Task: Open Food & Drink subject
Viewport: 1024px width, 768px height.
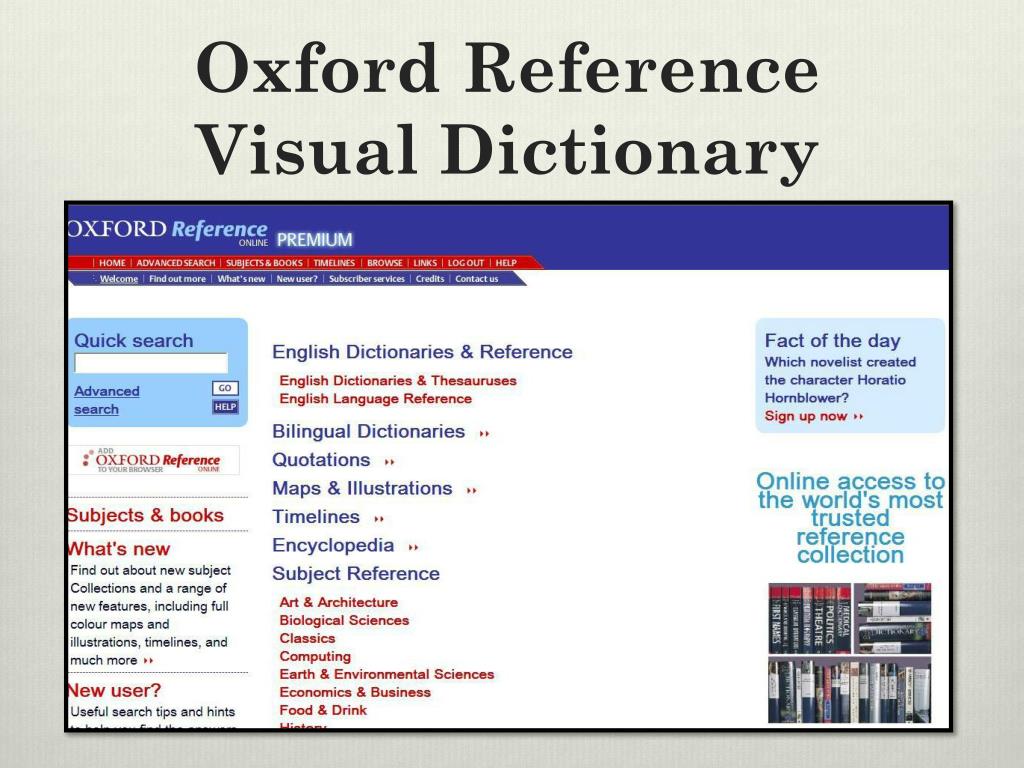Action: click(x=323, y=710)
